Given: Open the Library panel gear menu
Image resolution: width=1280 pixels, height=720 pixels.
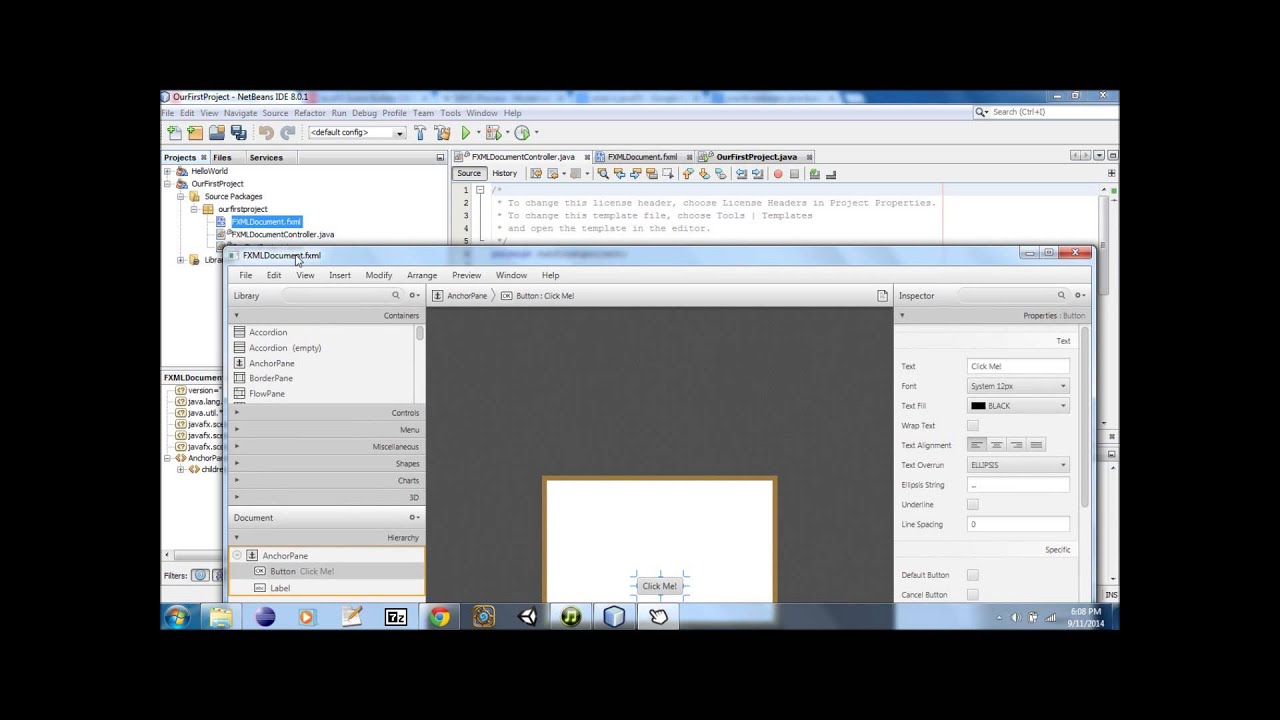Looking at the screenshot, I should tap(414, 295).
